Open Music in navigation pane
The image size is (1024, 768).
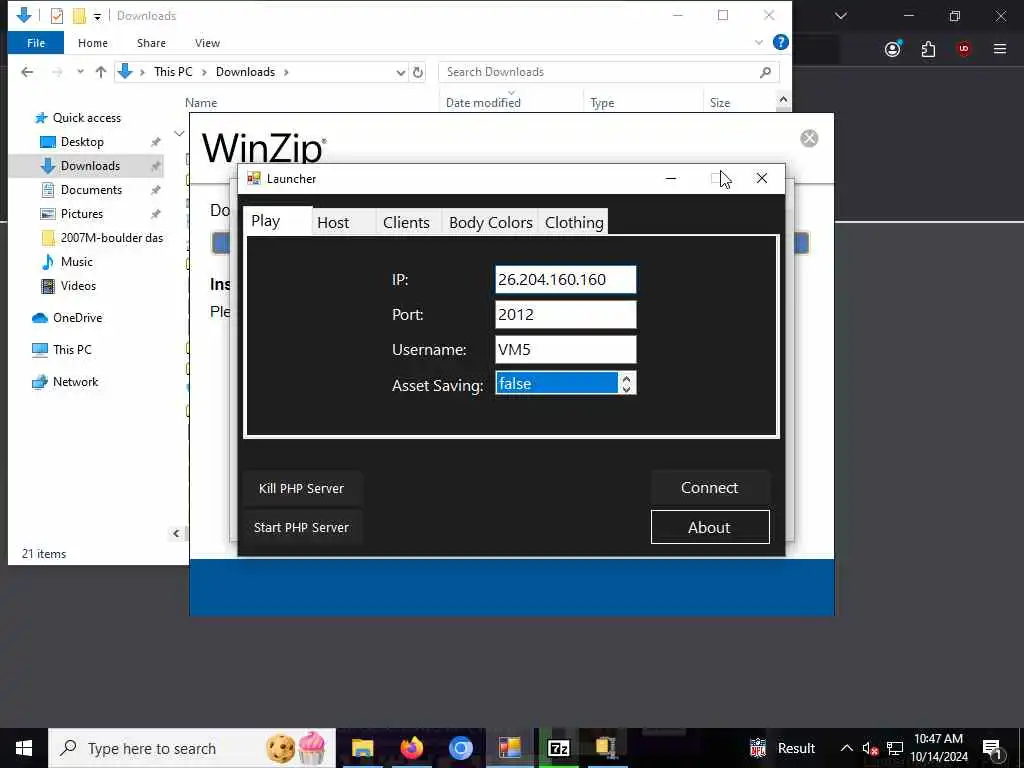[x=76, y=262]
